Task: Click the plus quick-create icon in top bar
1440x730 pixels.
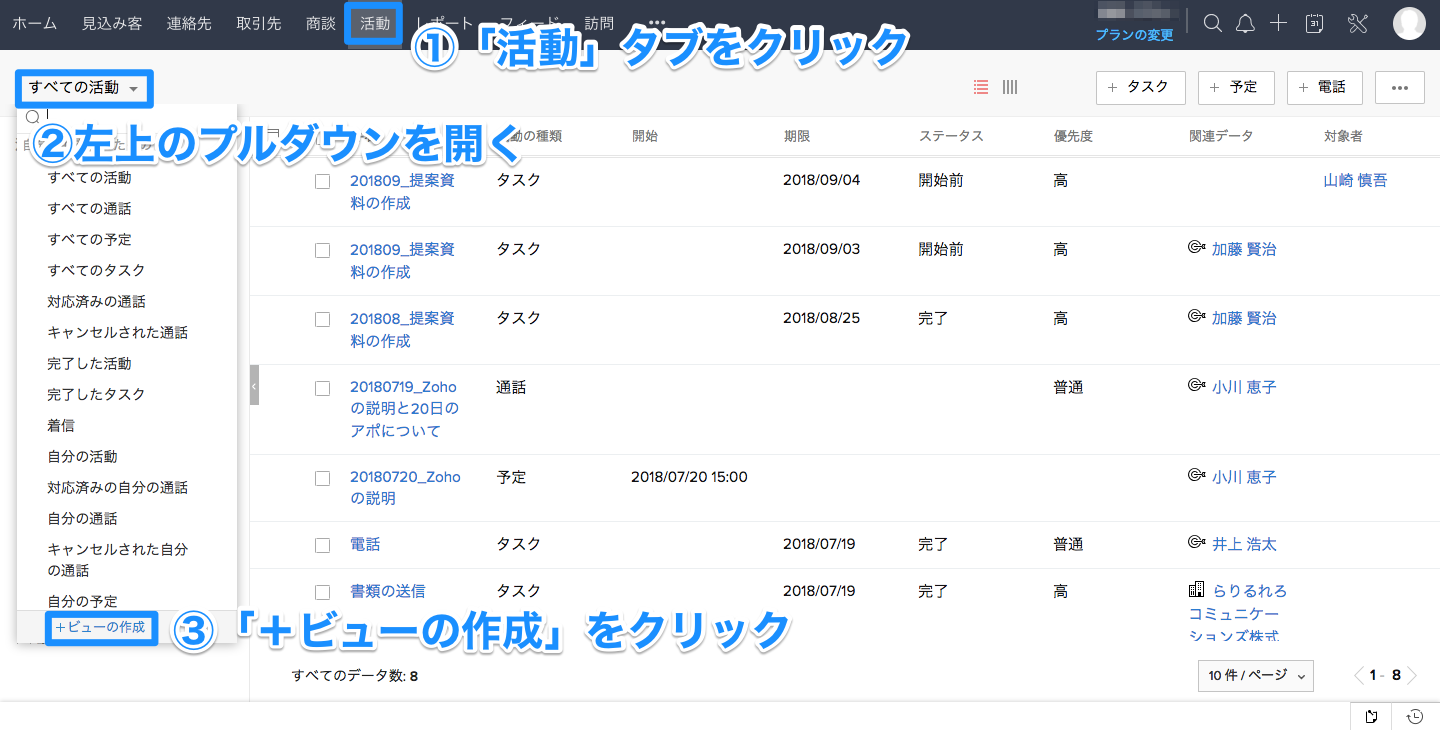Action: 1278,23
